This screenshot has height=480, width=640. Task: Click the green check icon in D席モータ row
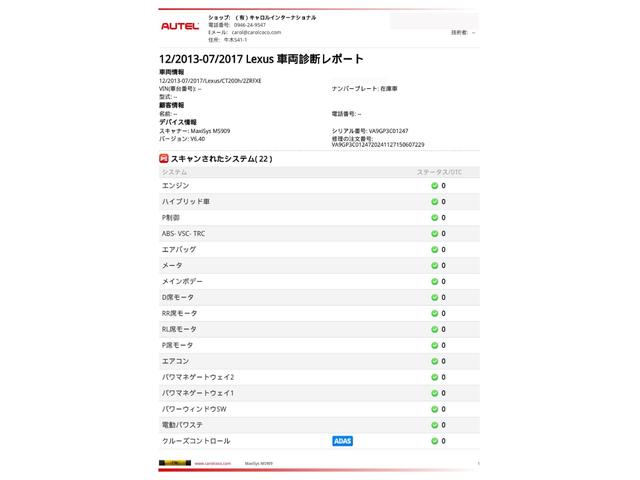[x=435, y=298]
